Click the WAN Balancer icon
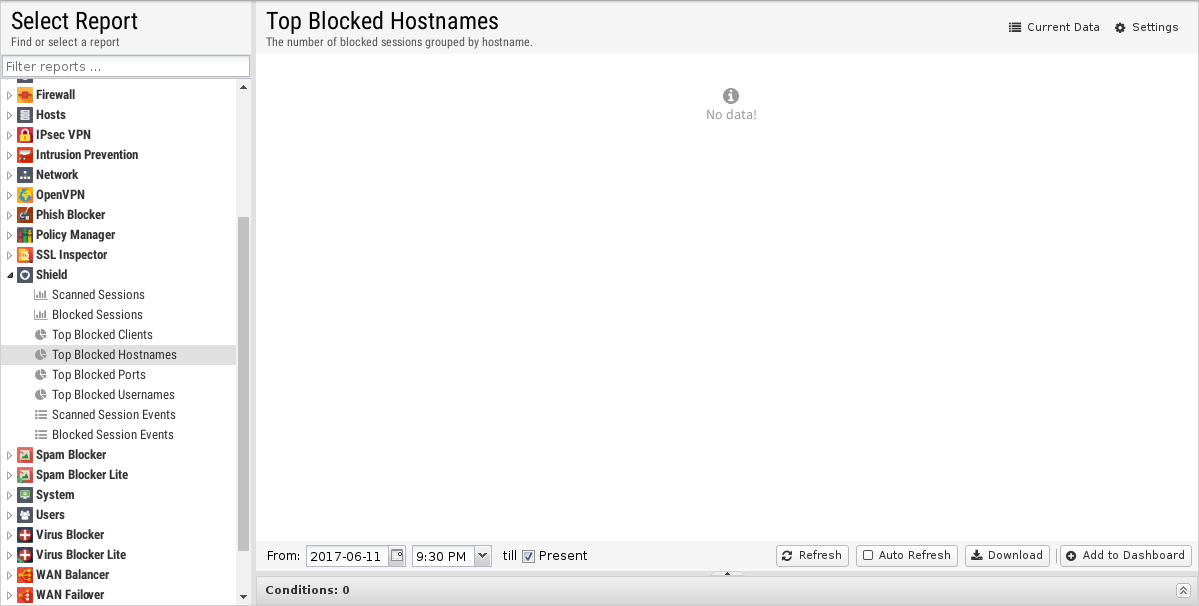The image size is (1199, 606). tap(24, 575)
